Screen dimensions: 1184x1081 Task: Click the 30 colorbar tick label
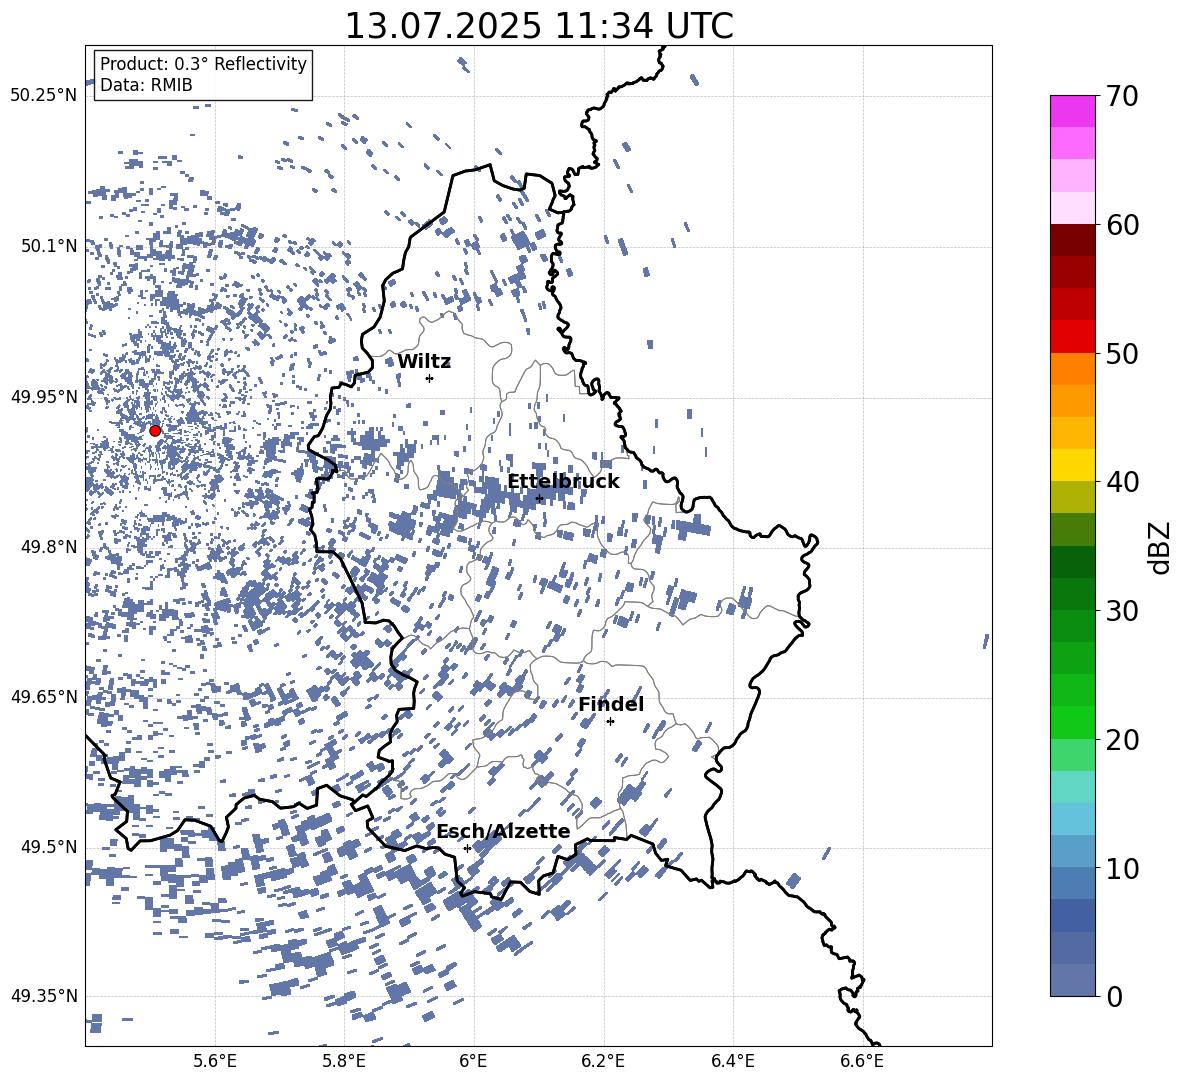pos(1121,610)
